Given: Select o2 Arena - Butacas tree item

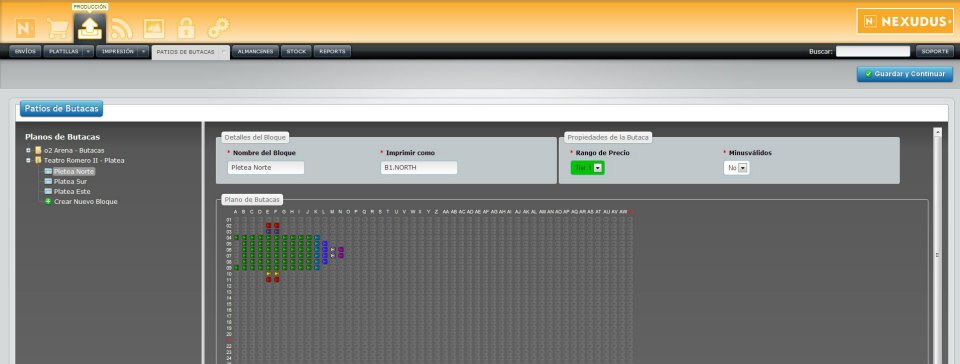Looking at the screenshot, I should [74, 150].
